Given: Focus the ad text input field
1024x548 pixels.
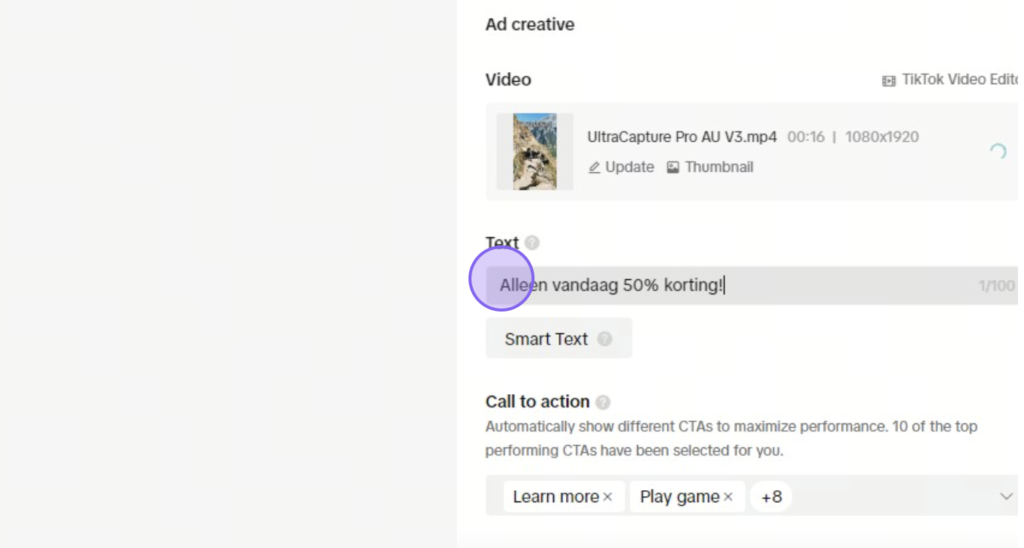Looking at the screenshot, I should click(x=751, y=285).
